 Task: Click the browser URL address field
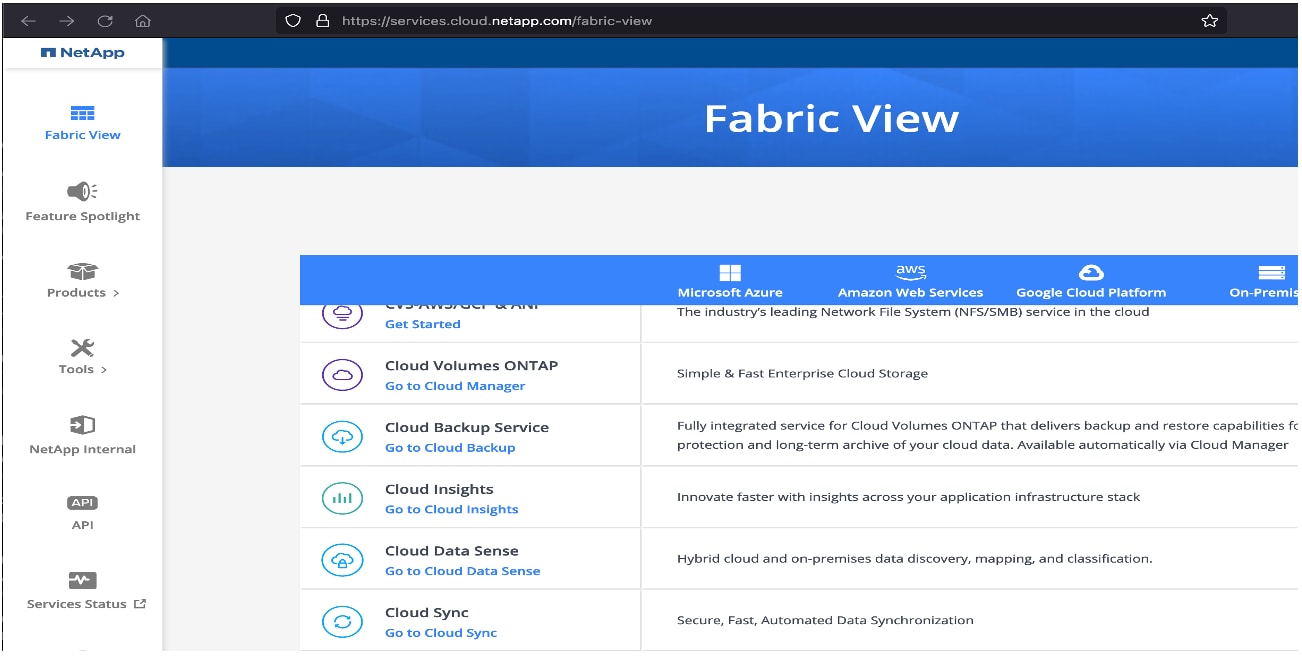700,21
